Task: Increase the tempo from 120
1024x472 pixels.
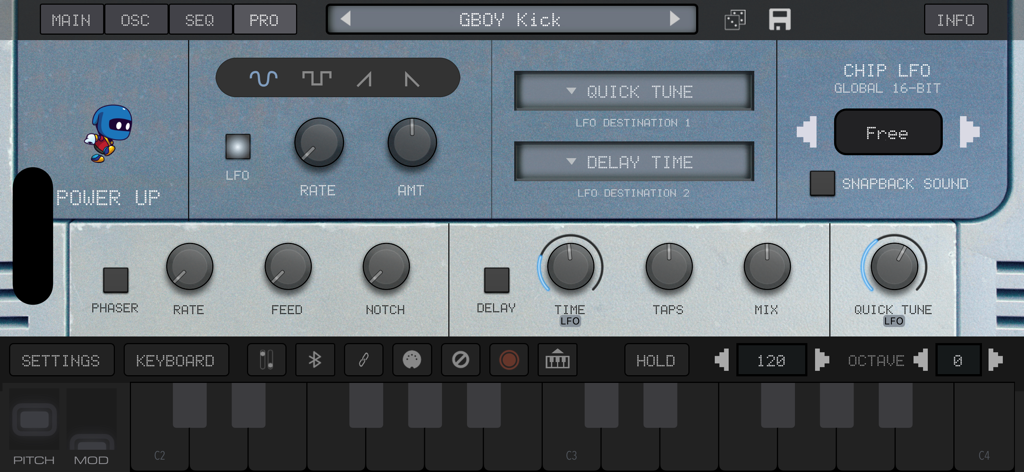Action: (822, 360)
